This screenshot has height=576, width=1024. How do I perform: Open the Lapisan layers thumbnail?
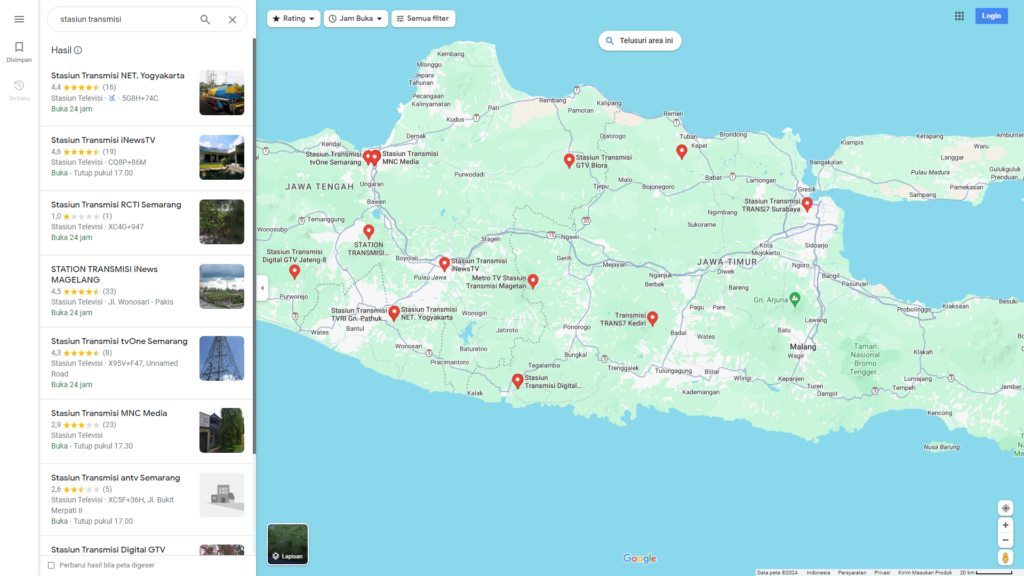point(287,544)
